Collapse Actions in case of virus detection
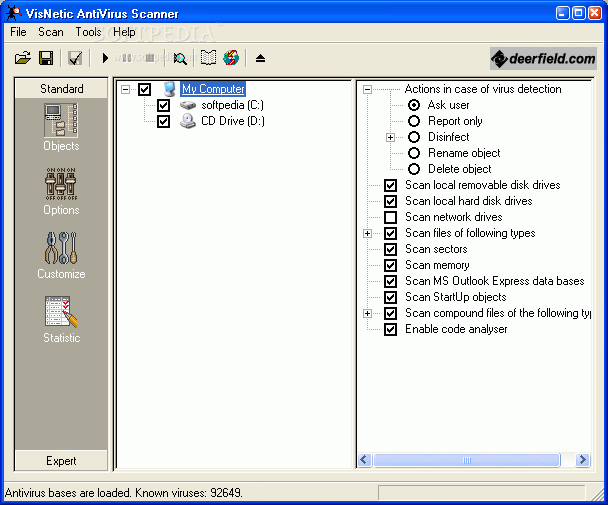608x505 pixels. click(x=367, y=90)
